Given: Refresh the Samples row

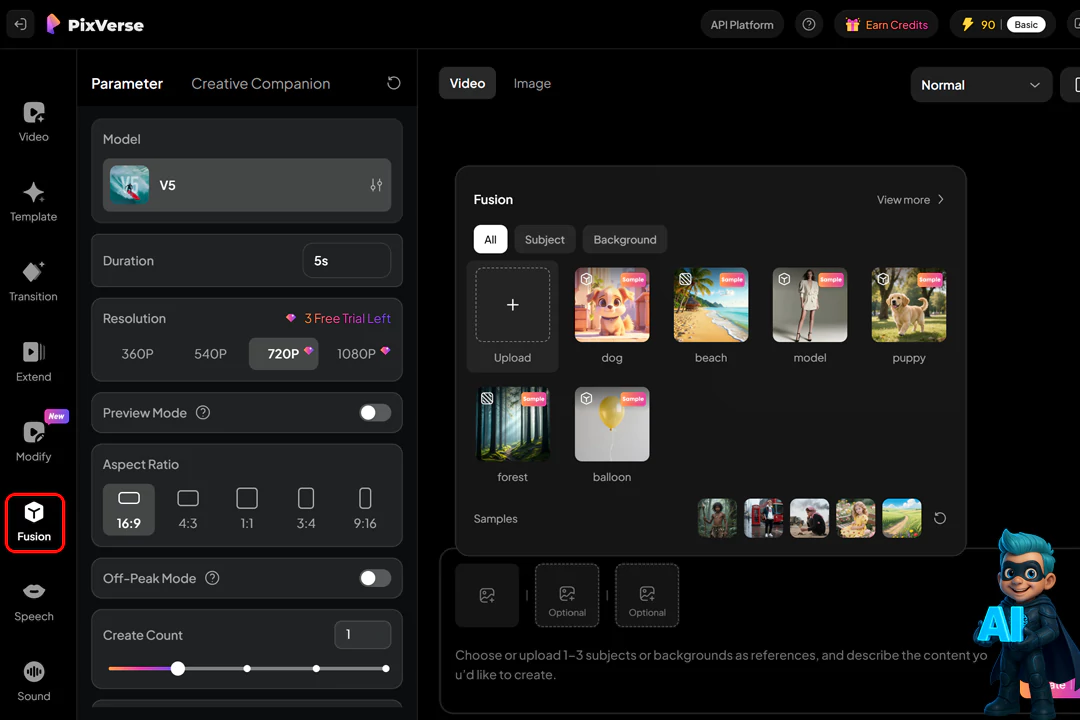Looking at the screenshot, I should click(x=940, y=518).
